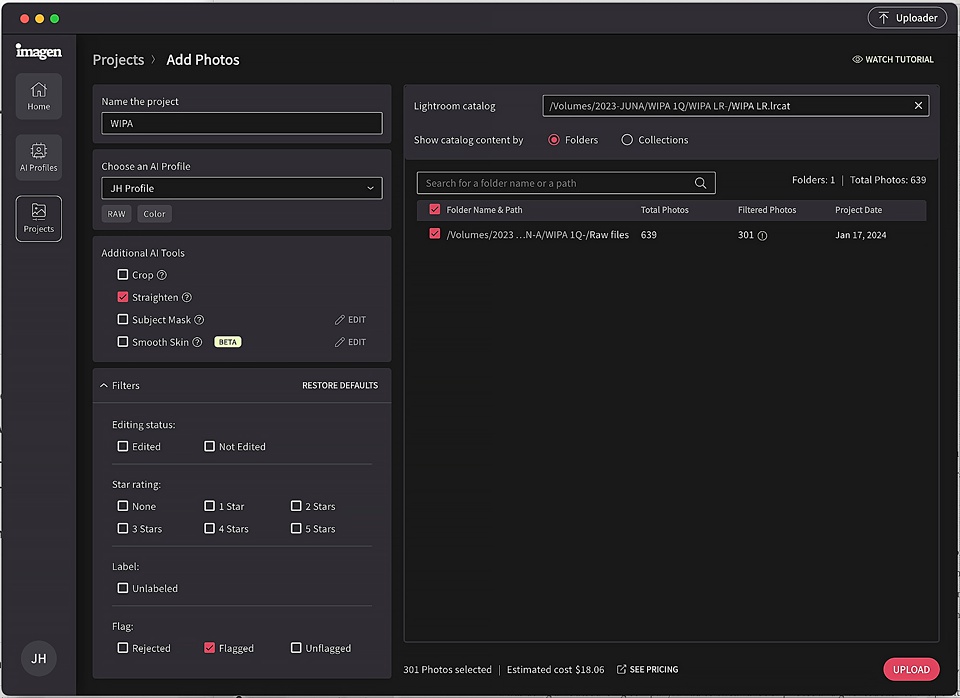Open the Uploader button
The image size is (960, 698).
pyautogui.click(x=907, y=18)
